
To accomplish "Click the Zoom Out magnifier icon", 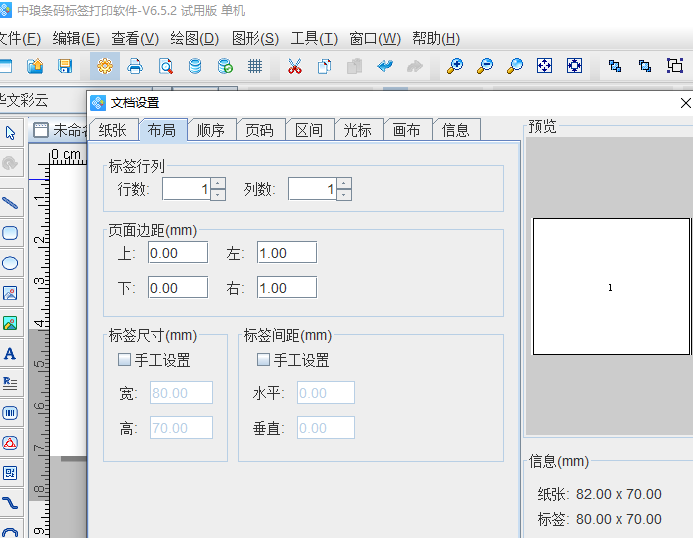I will [x=485, y=66].
